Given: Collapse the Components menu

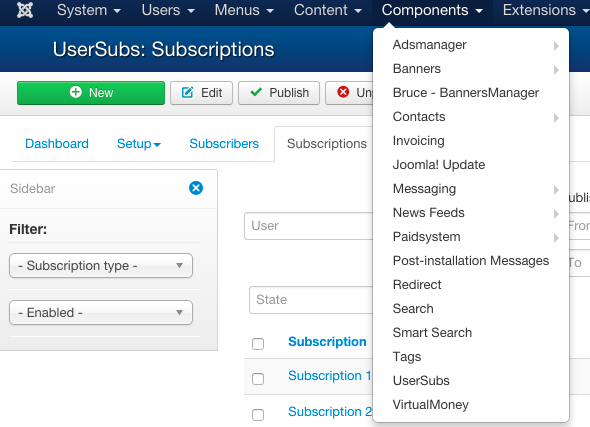Looking at the screenshot, I should tap(432, 10).
